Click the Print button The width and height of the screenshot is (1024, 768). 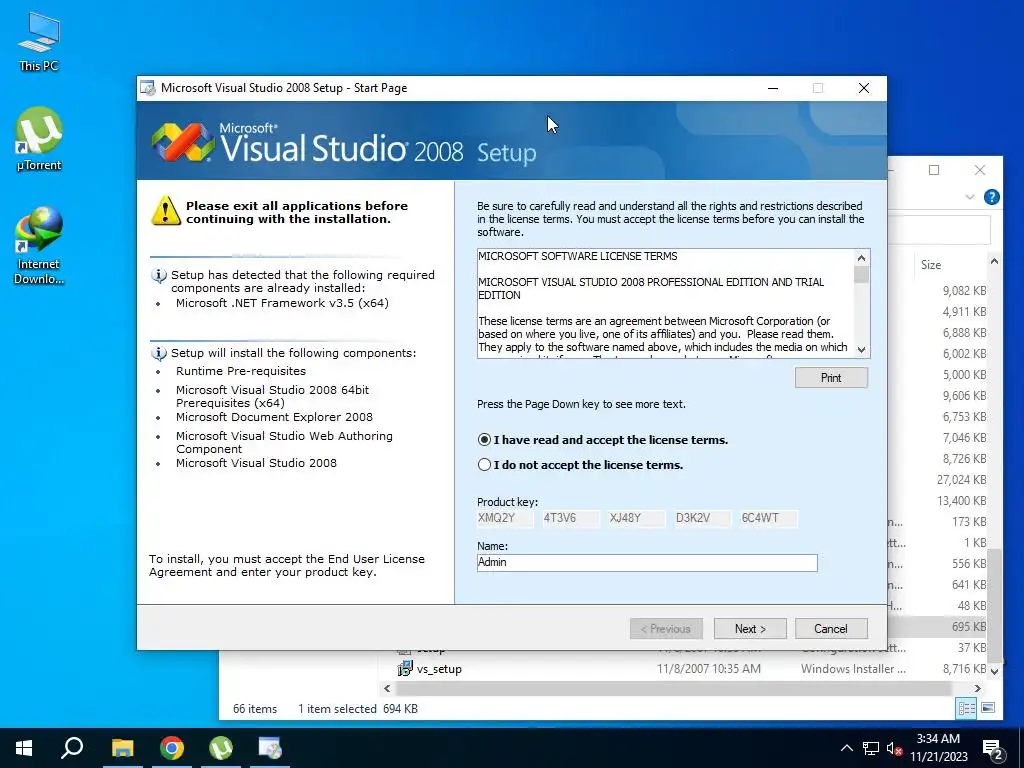coord(831,377)
